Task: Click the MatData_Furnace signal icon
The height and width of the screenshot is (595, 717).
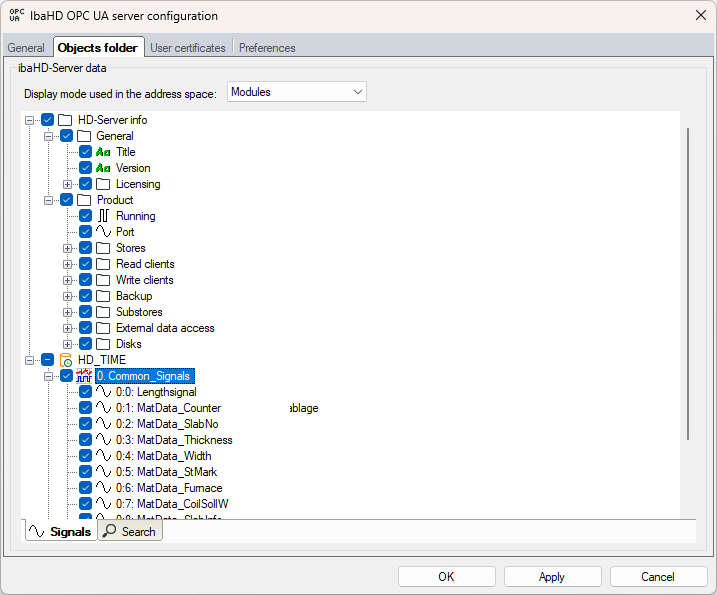Action: 103,488
